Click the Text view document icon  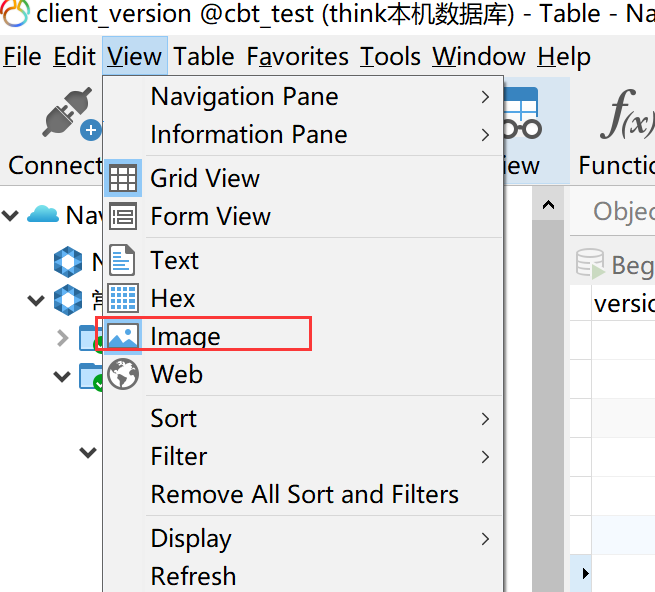click(x=123, y=261)
